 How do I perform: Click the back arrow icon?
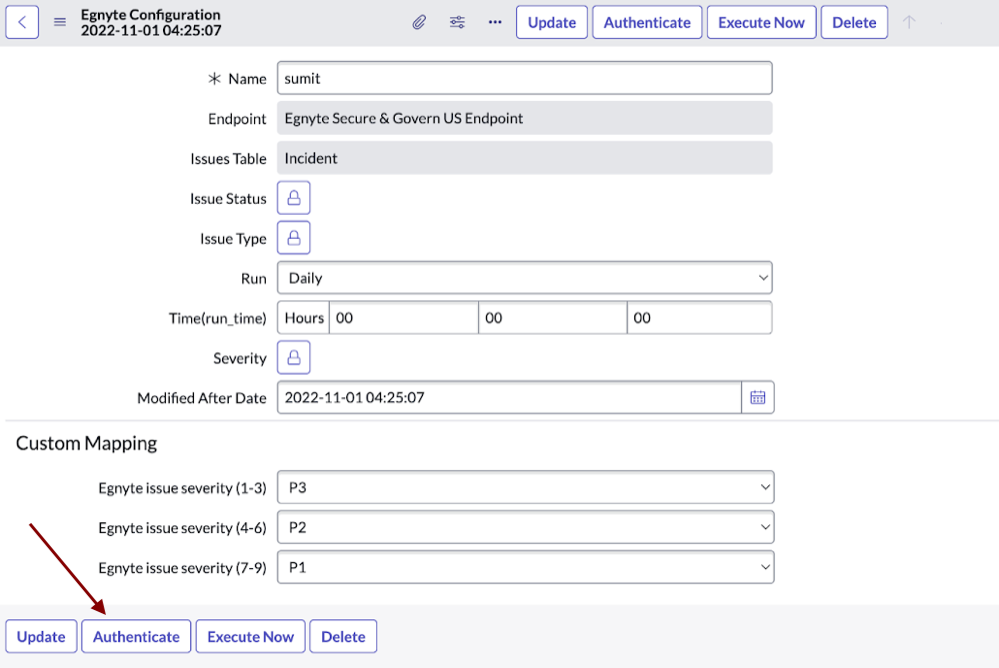[x=22, y=21]
